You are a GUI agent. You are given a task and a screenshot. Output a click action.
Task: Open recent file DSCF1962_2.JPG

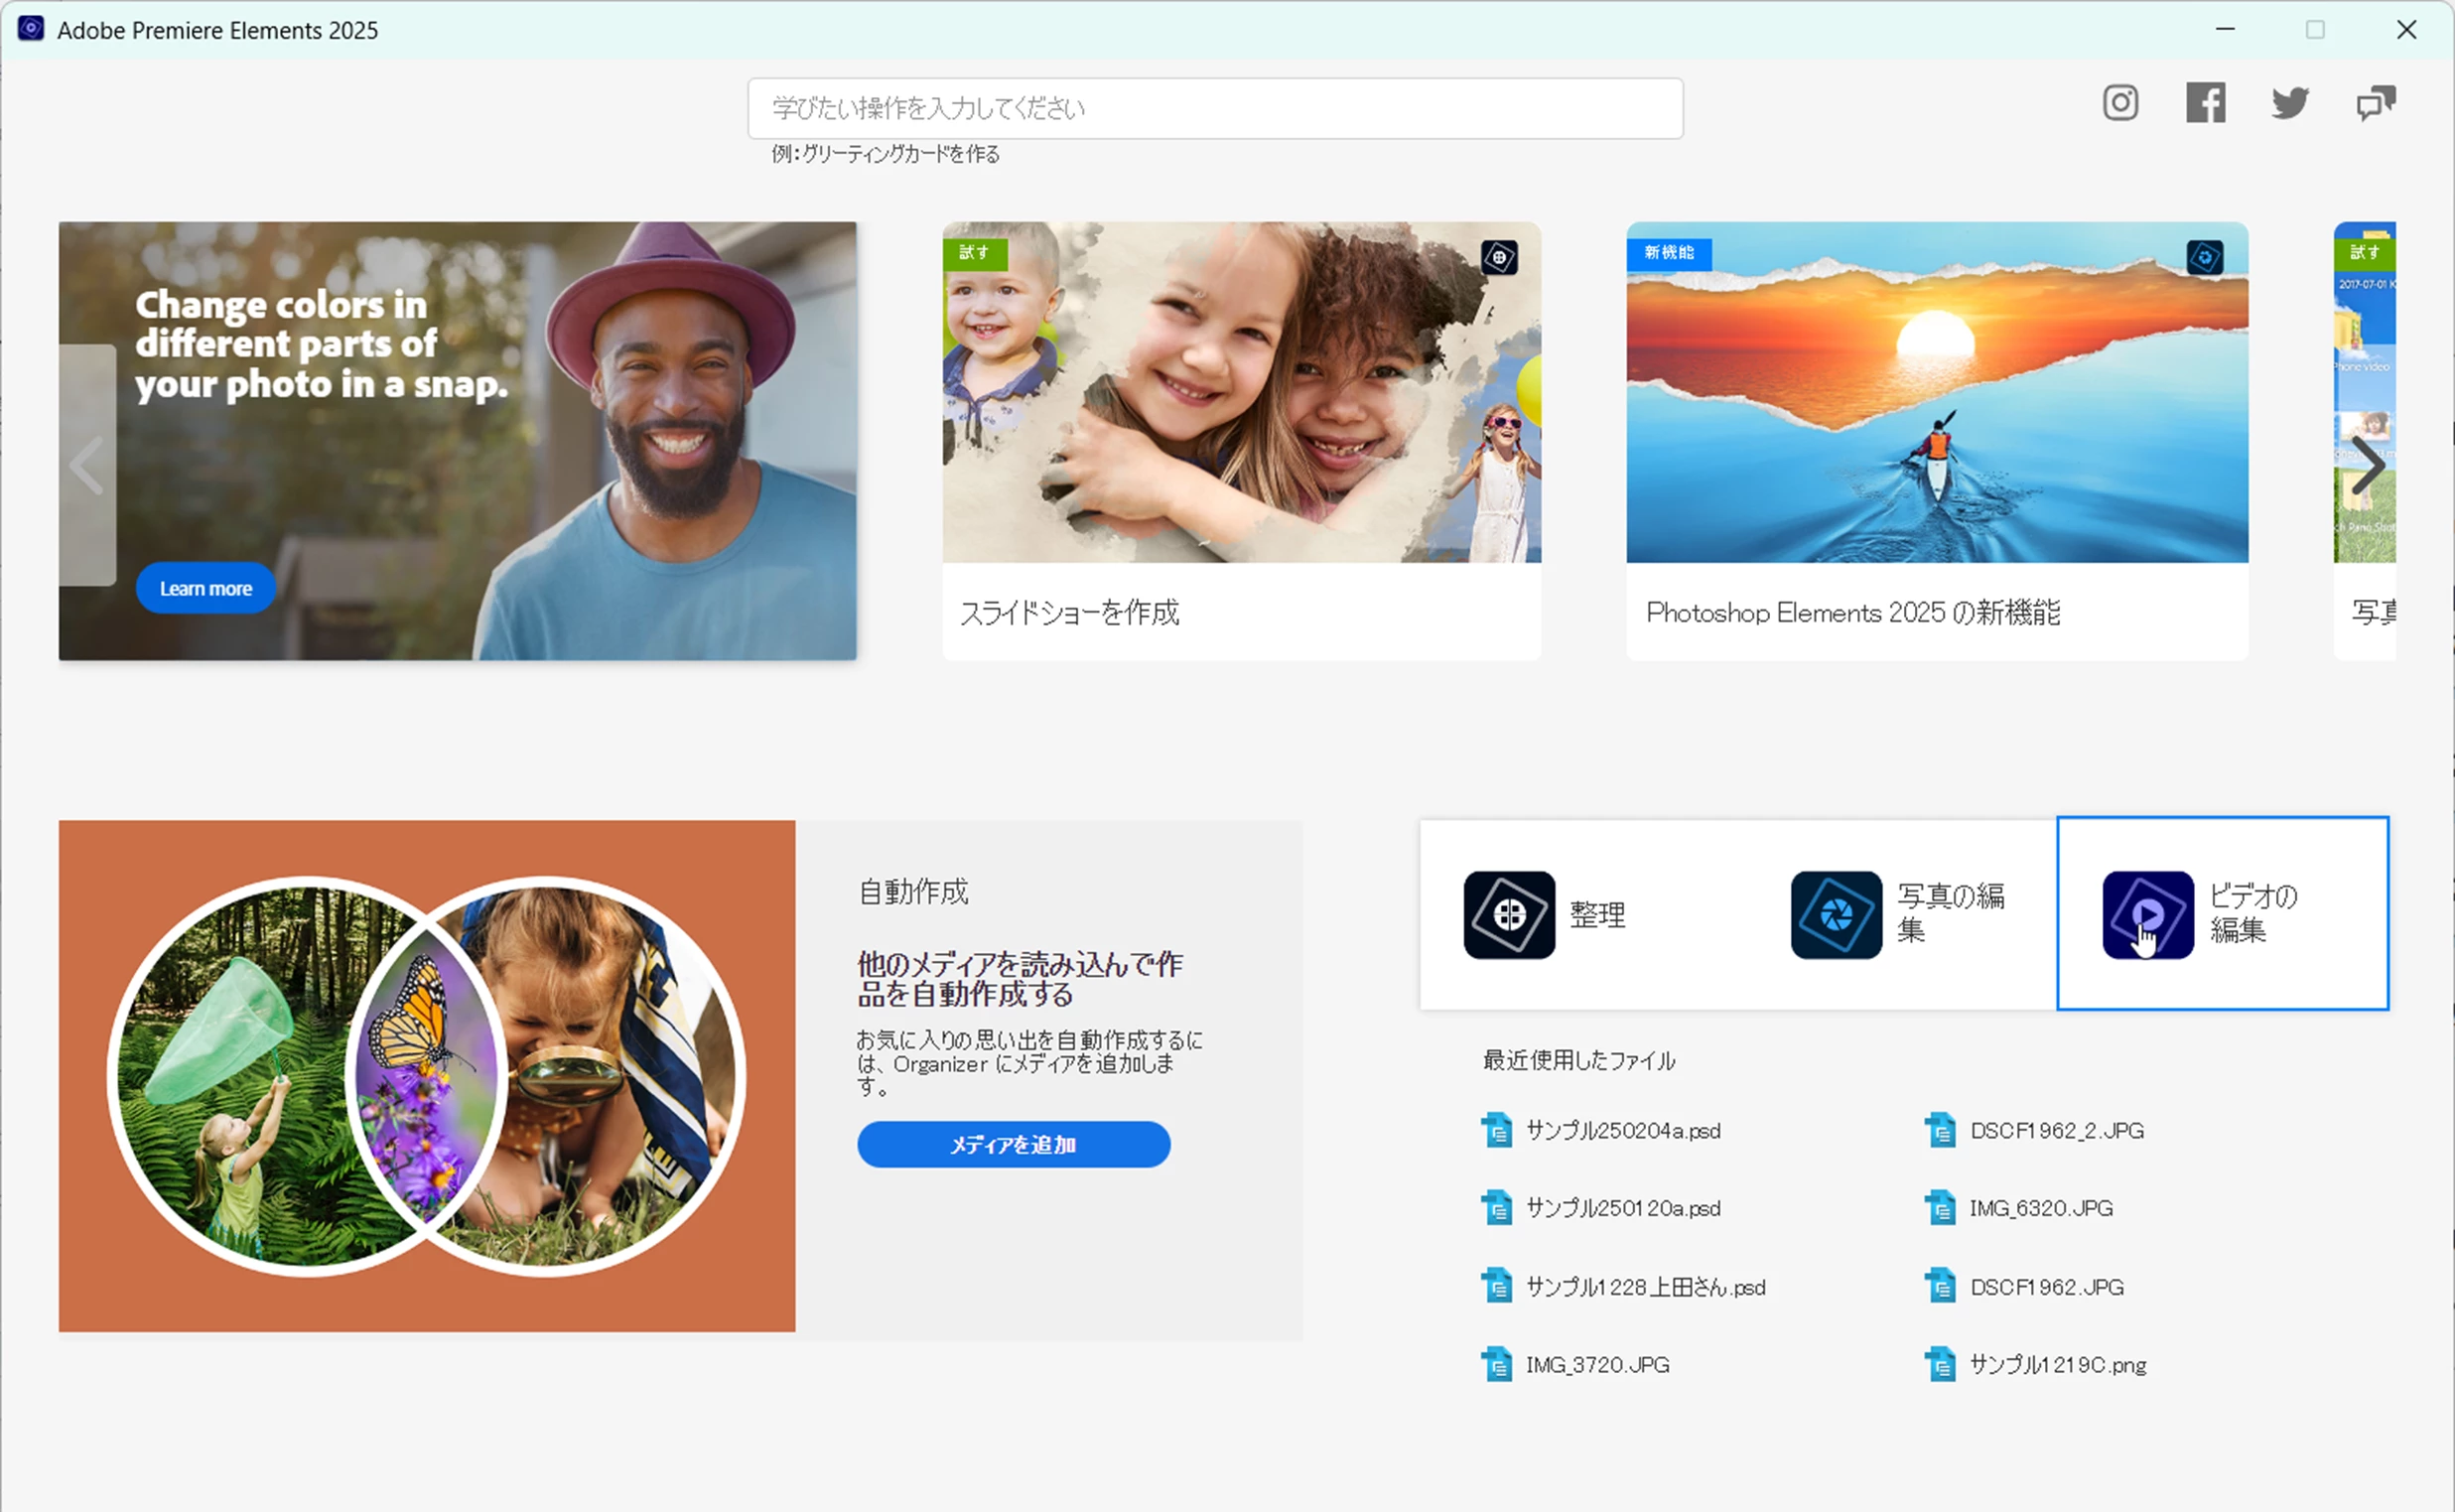click(x=2056, y=1131)
